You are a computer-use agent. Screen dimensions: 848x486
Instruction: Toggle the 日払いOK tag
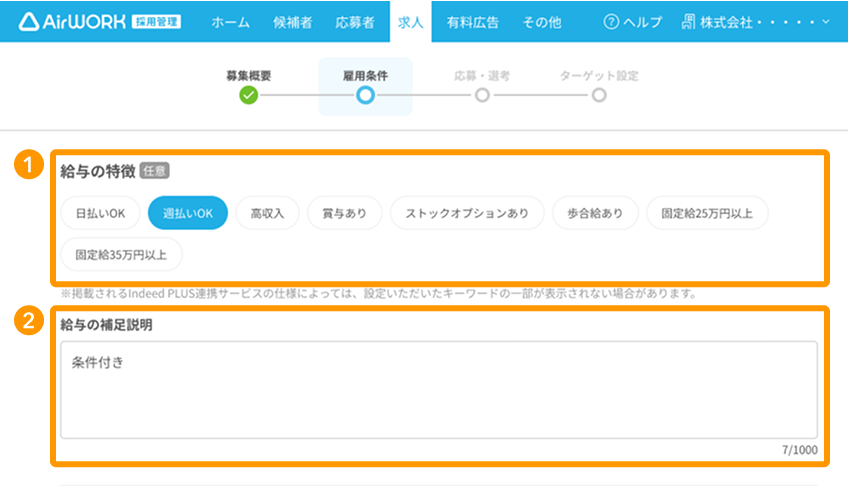coord(101,213)
